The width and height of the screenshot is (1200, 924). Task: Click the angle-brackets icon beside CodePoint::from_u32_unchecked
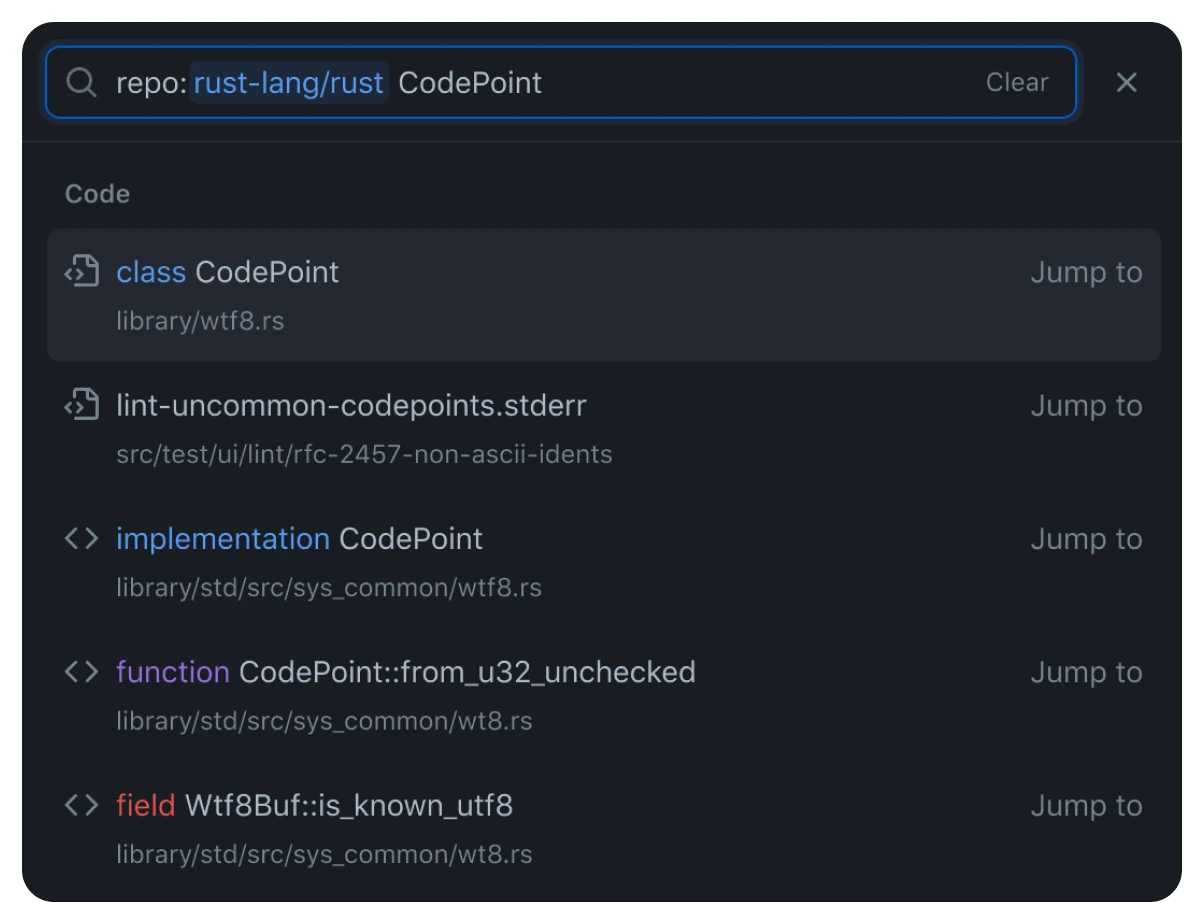point(83,671)
